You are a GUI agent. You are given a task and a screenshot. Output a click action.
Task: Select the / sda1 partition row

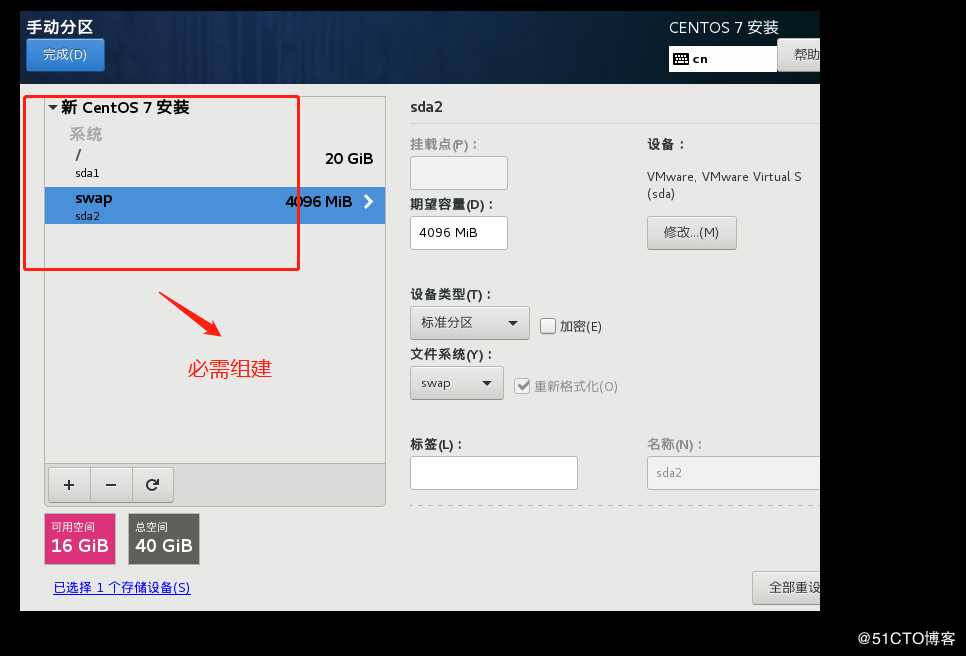coord(215,163)
